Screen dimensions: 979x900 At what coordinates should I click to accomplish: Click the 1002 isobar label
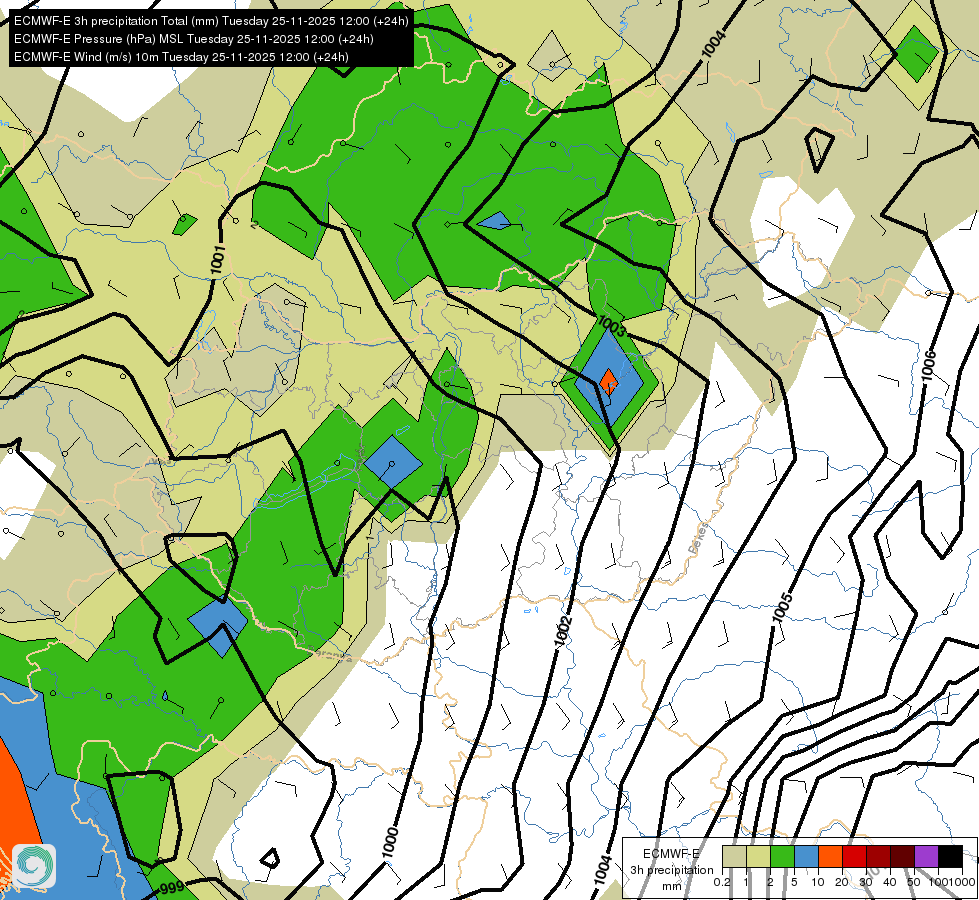click(x=563, y=631)
